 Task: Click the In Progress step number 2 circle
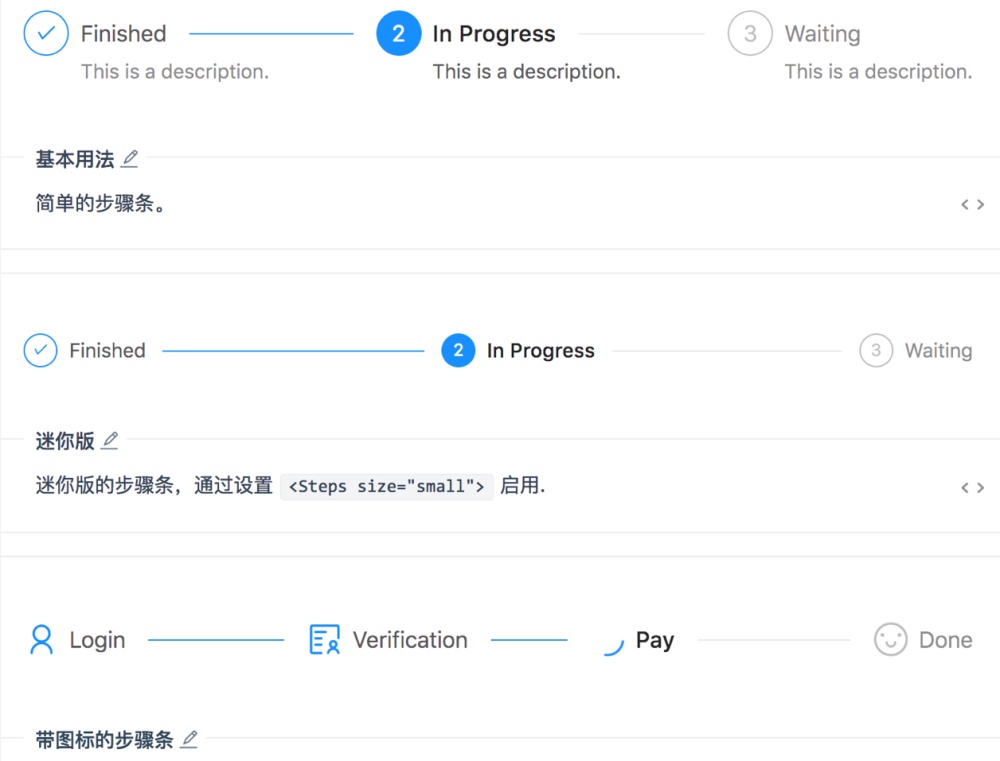tap(398, 33)
